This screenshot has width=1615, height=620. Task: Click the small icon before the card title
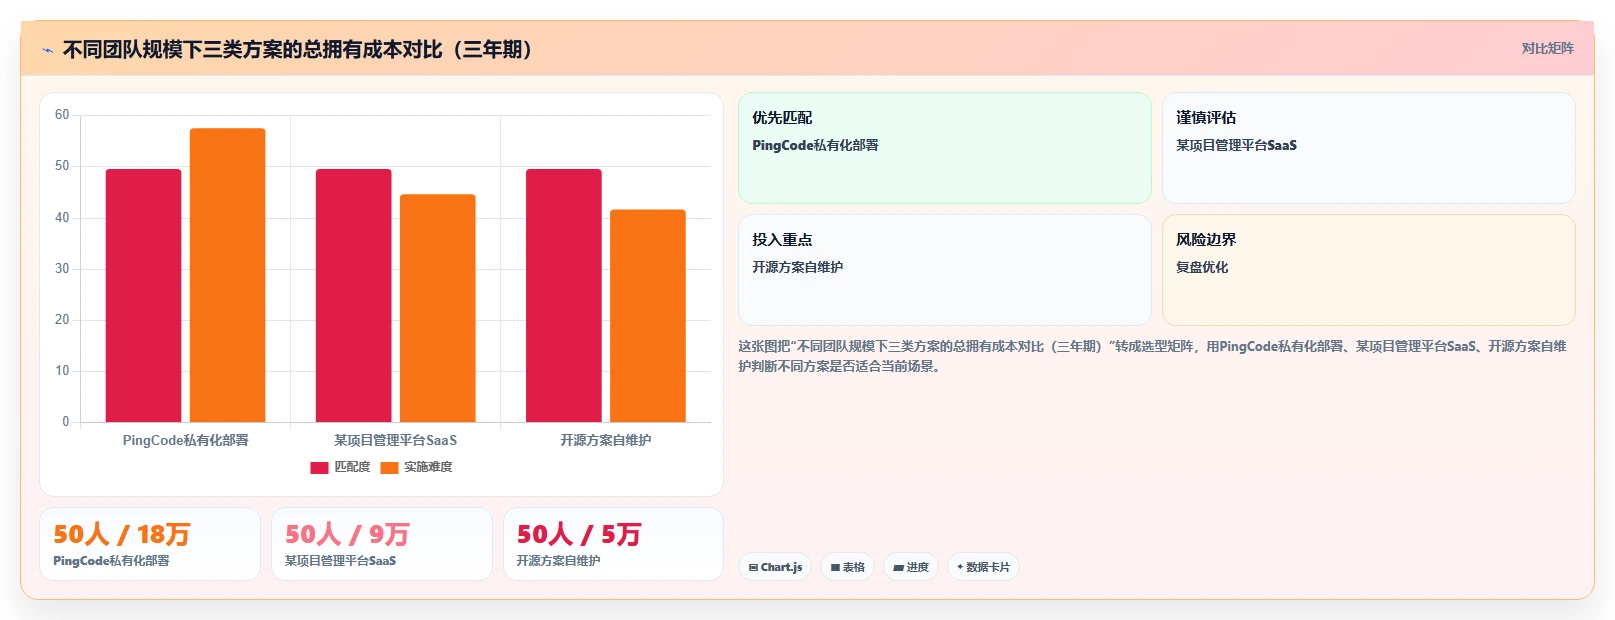(47, 50)
